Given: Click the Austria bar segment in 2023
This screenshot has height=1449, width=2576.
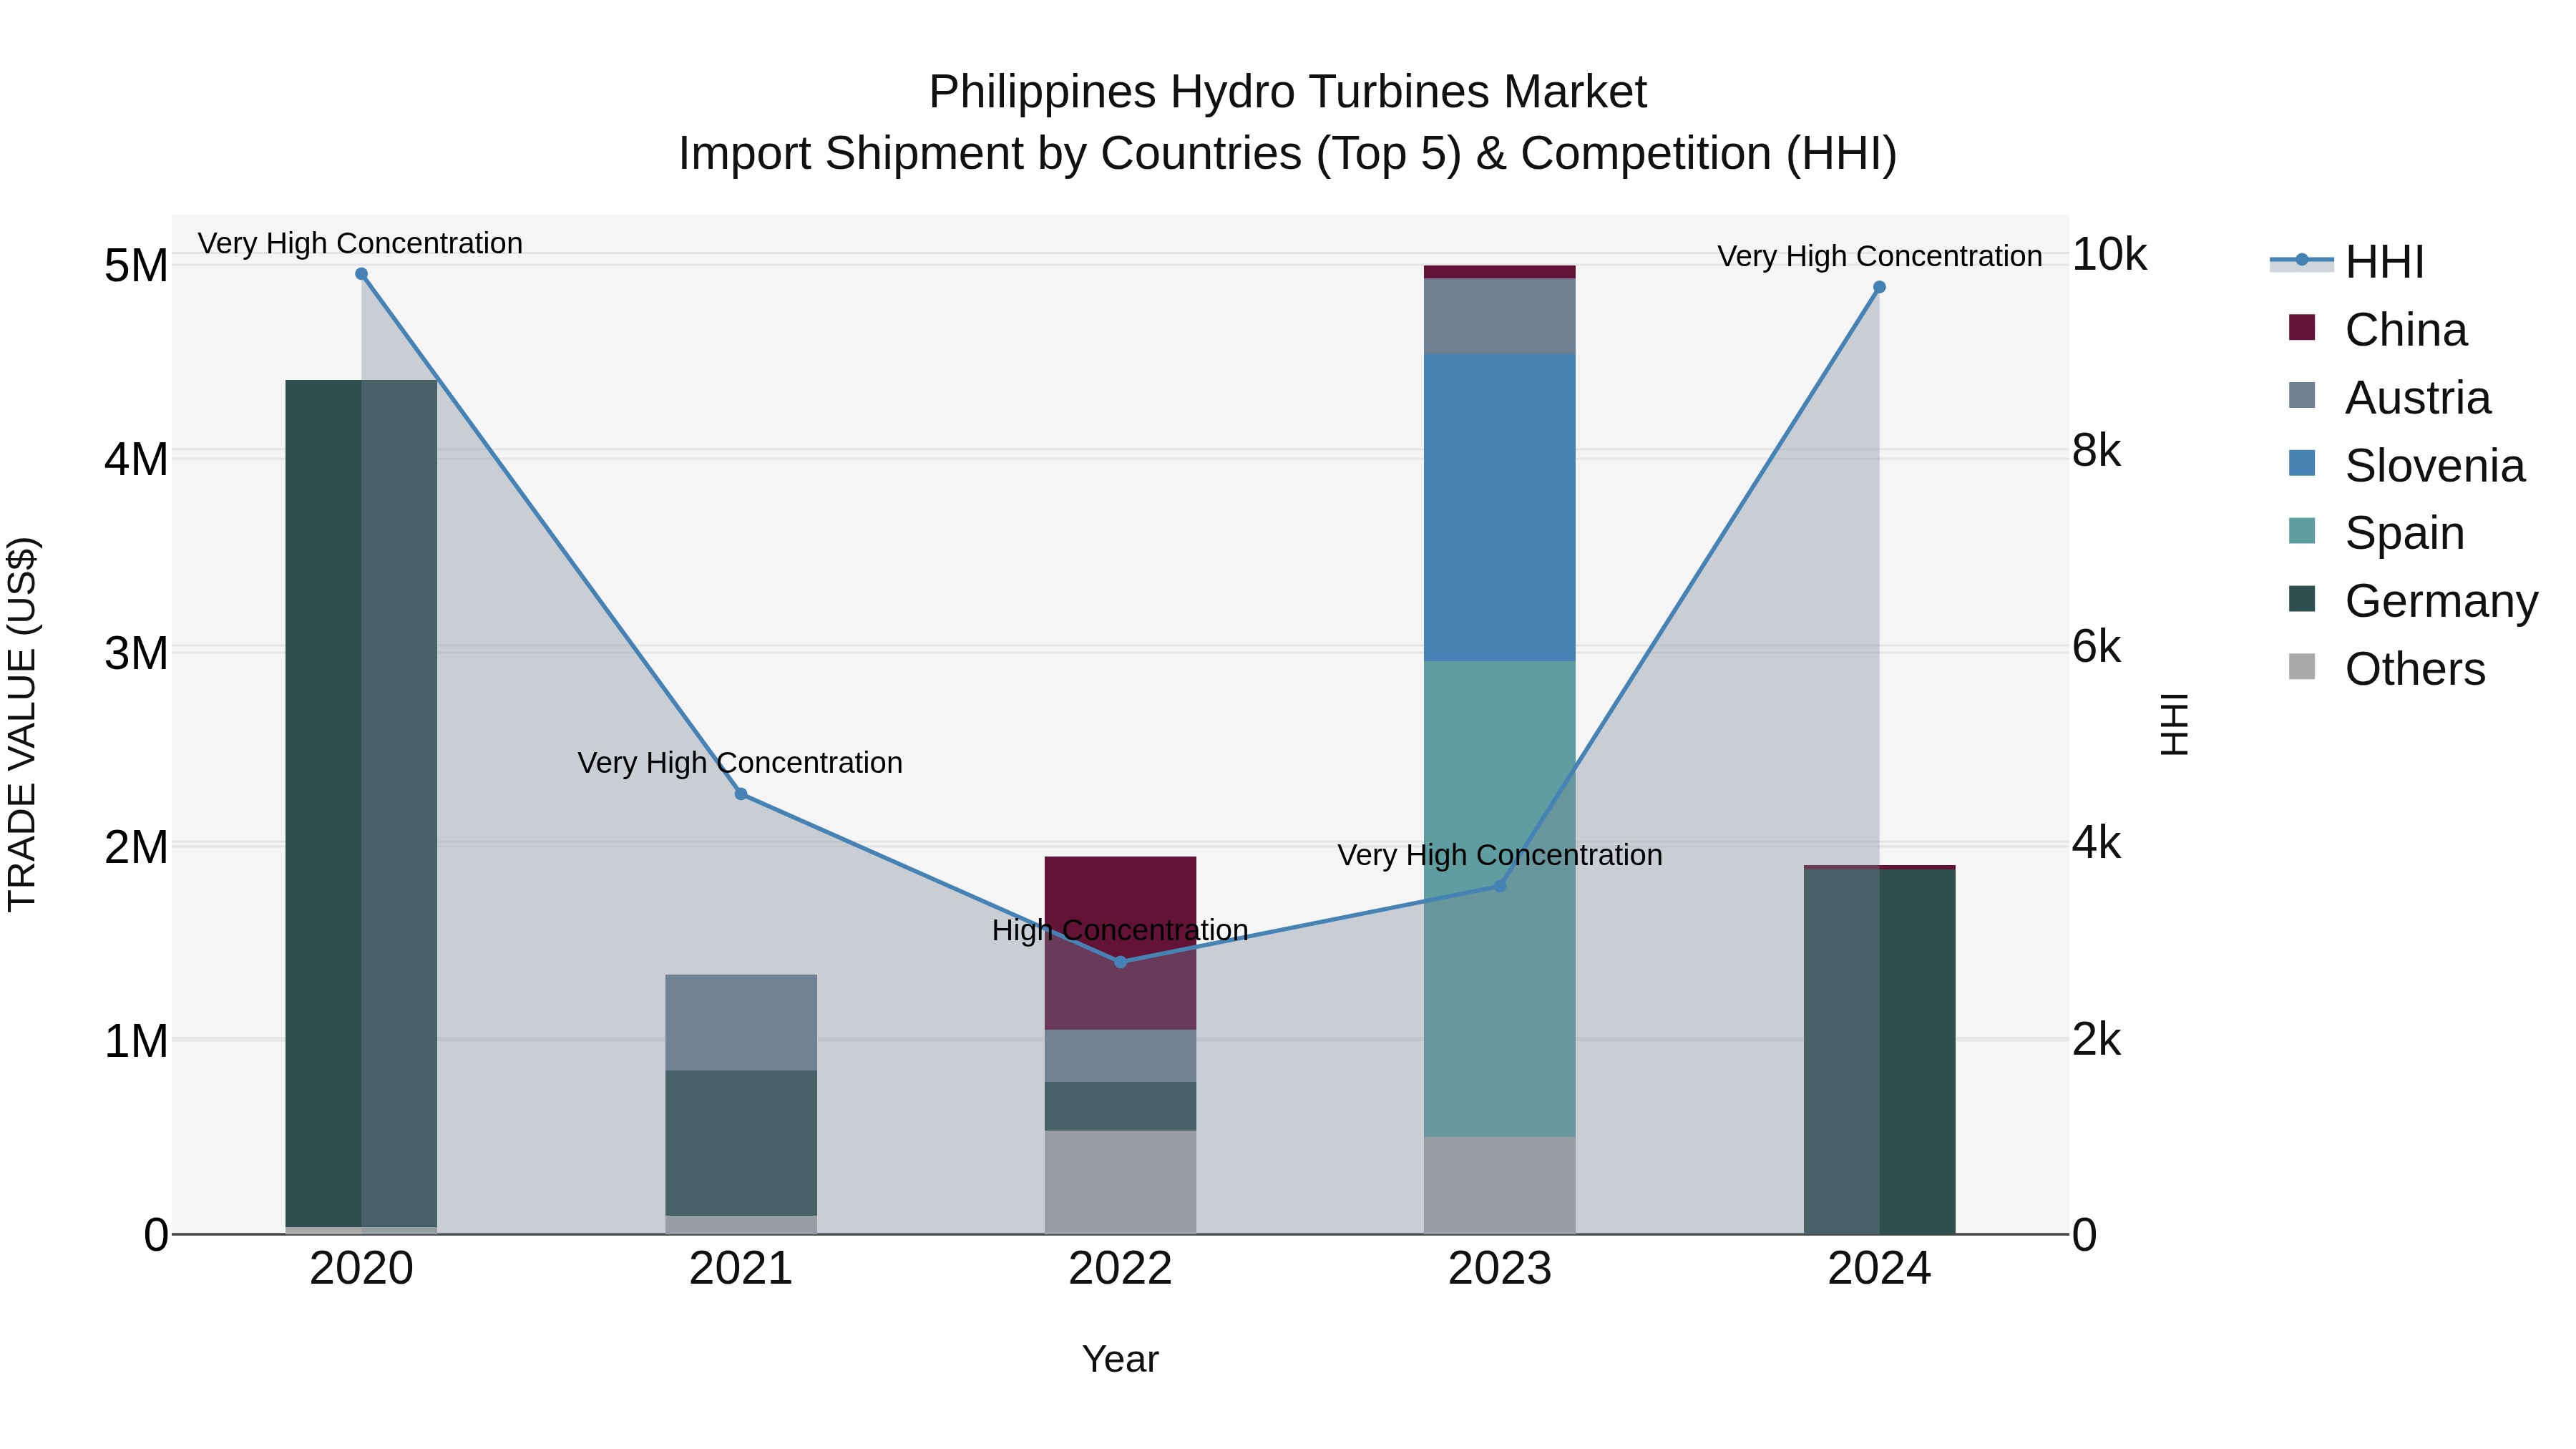Looking at the screenshot, I should coord(1500,316).
